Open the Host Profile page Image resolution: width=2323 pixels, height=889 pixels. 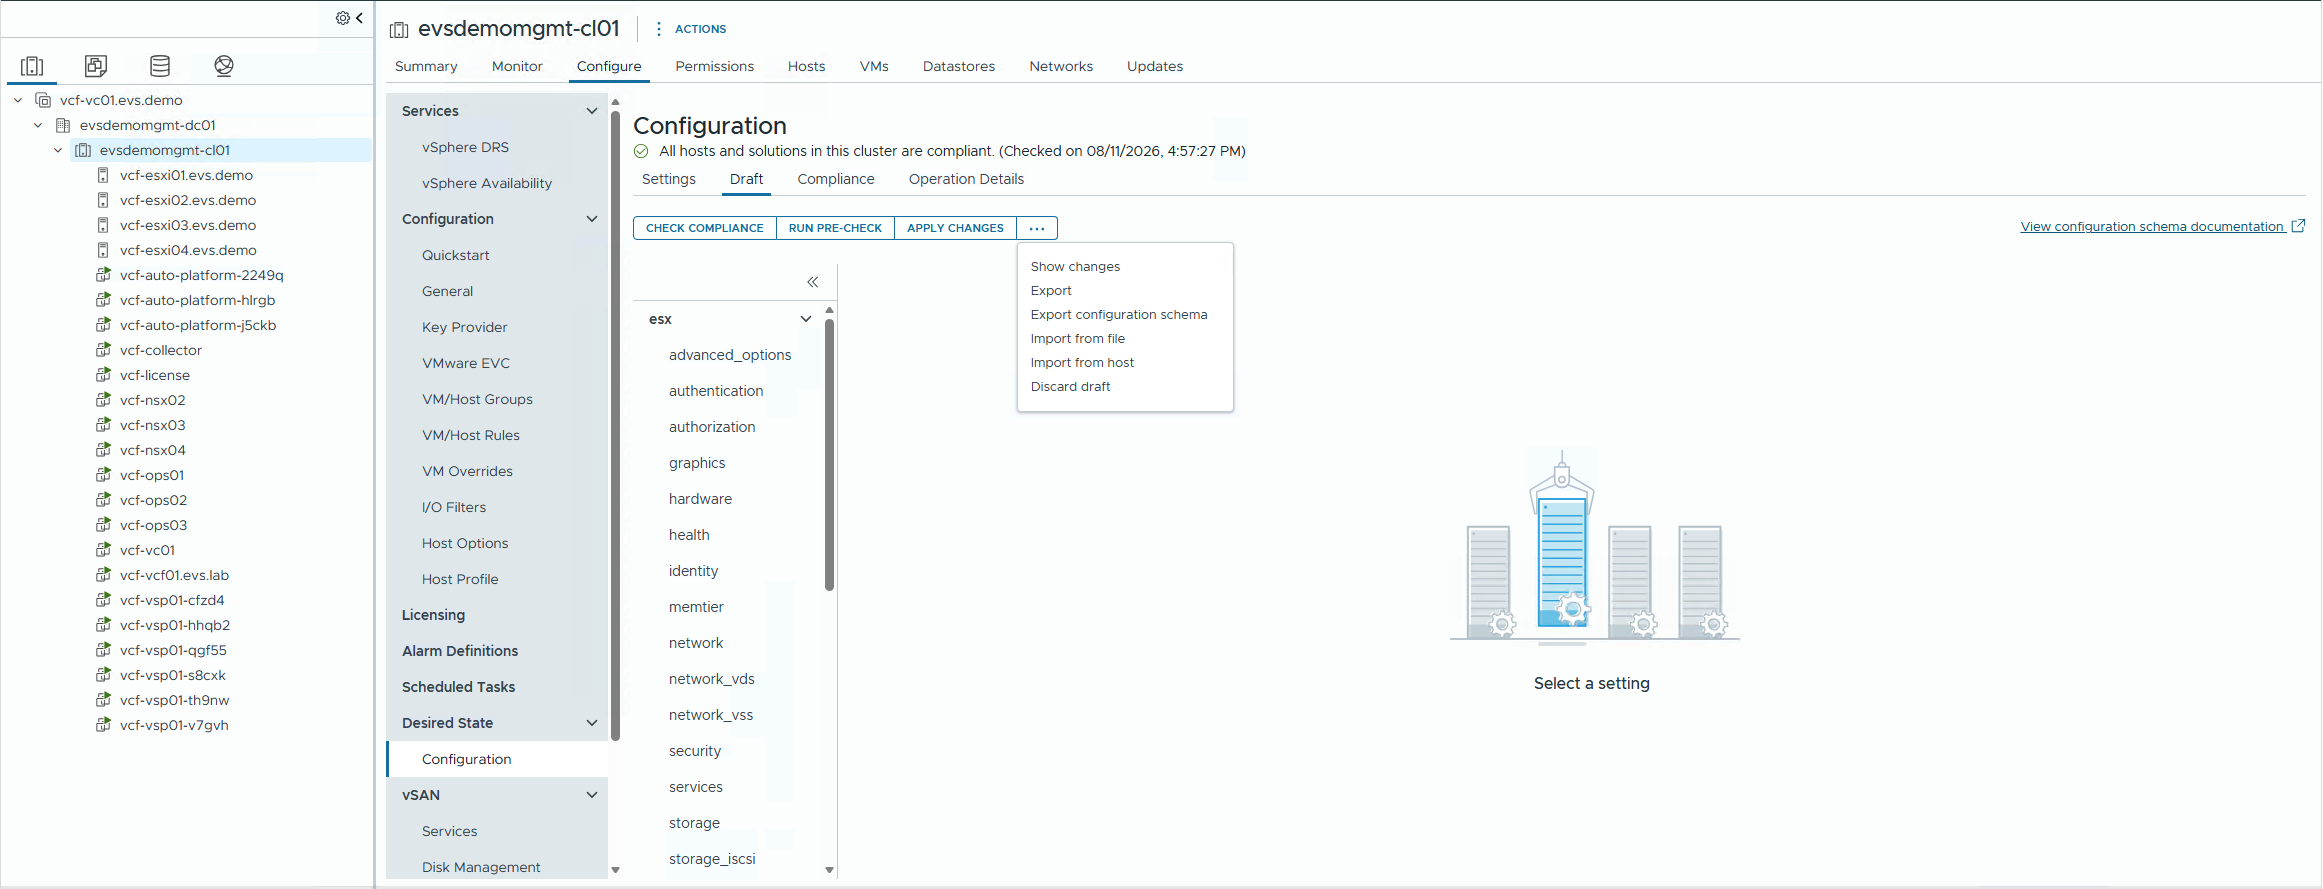coord(460,579)
